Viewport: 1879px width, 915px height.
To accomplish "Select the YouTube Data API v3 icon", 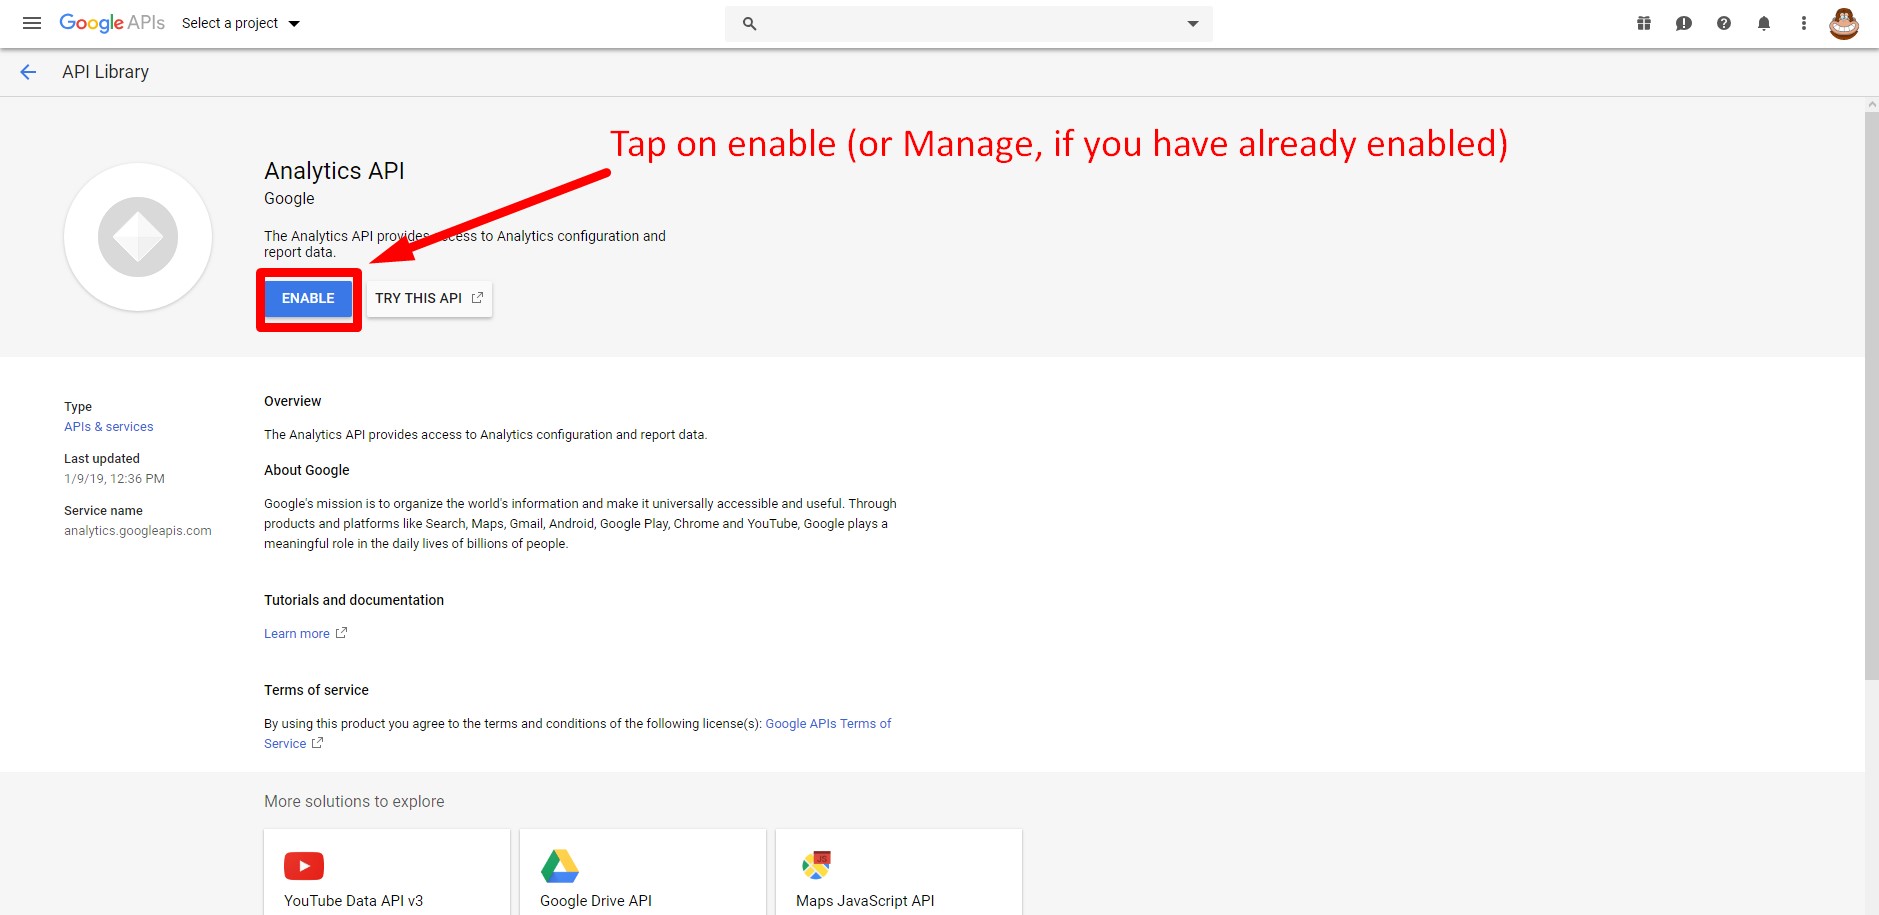I will pyautogui.click(x=303, y=865).
